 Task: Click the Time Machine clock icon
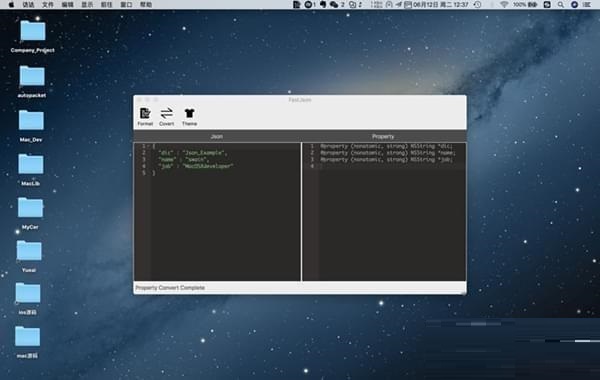477,5
